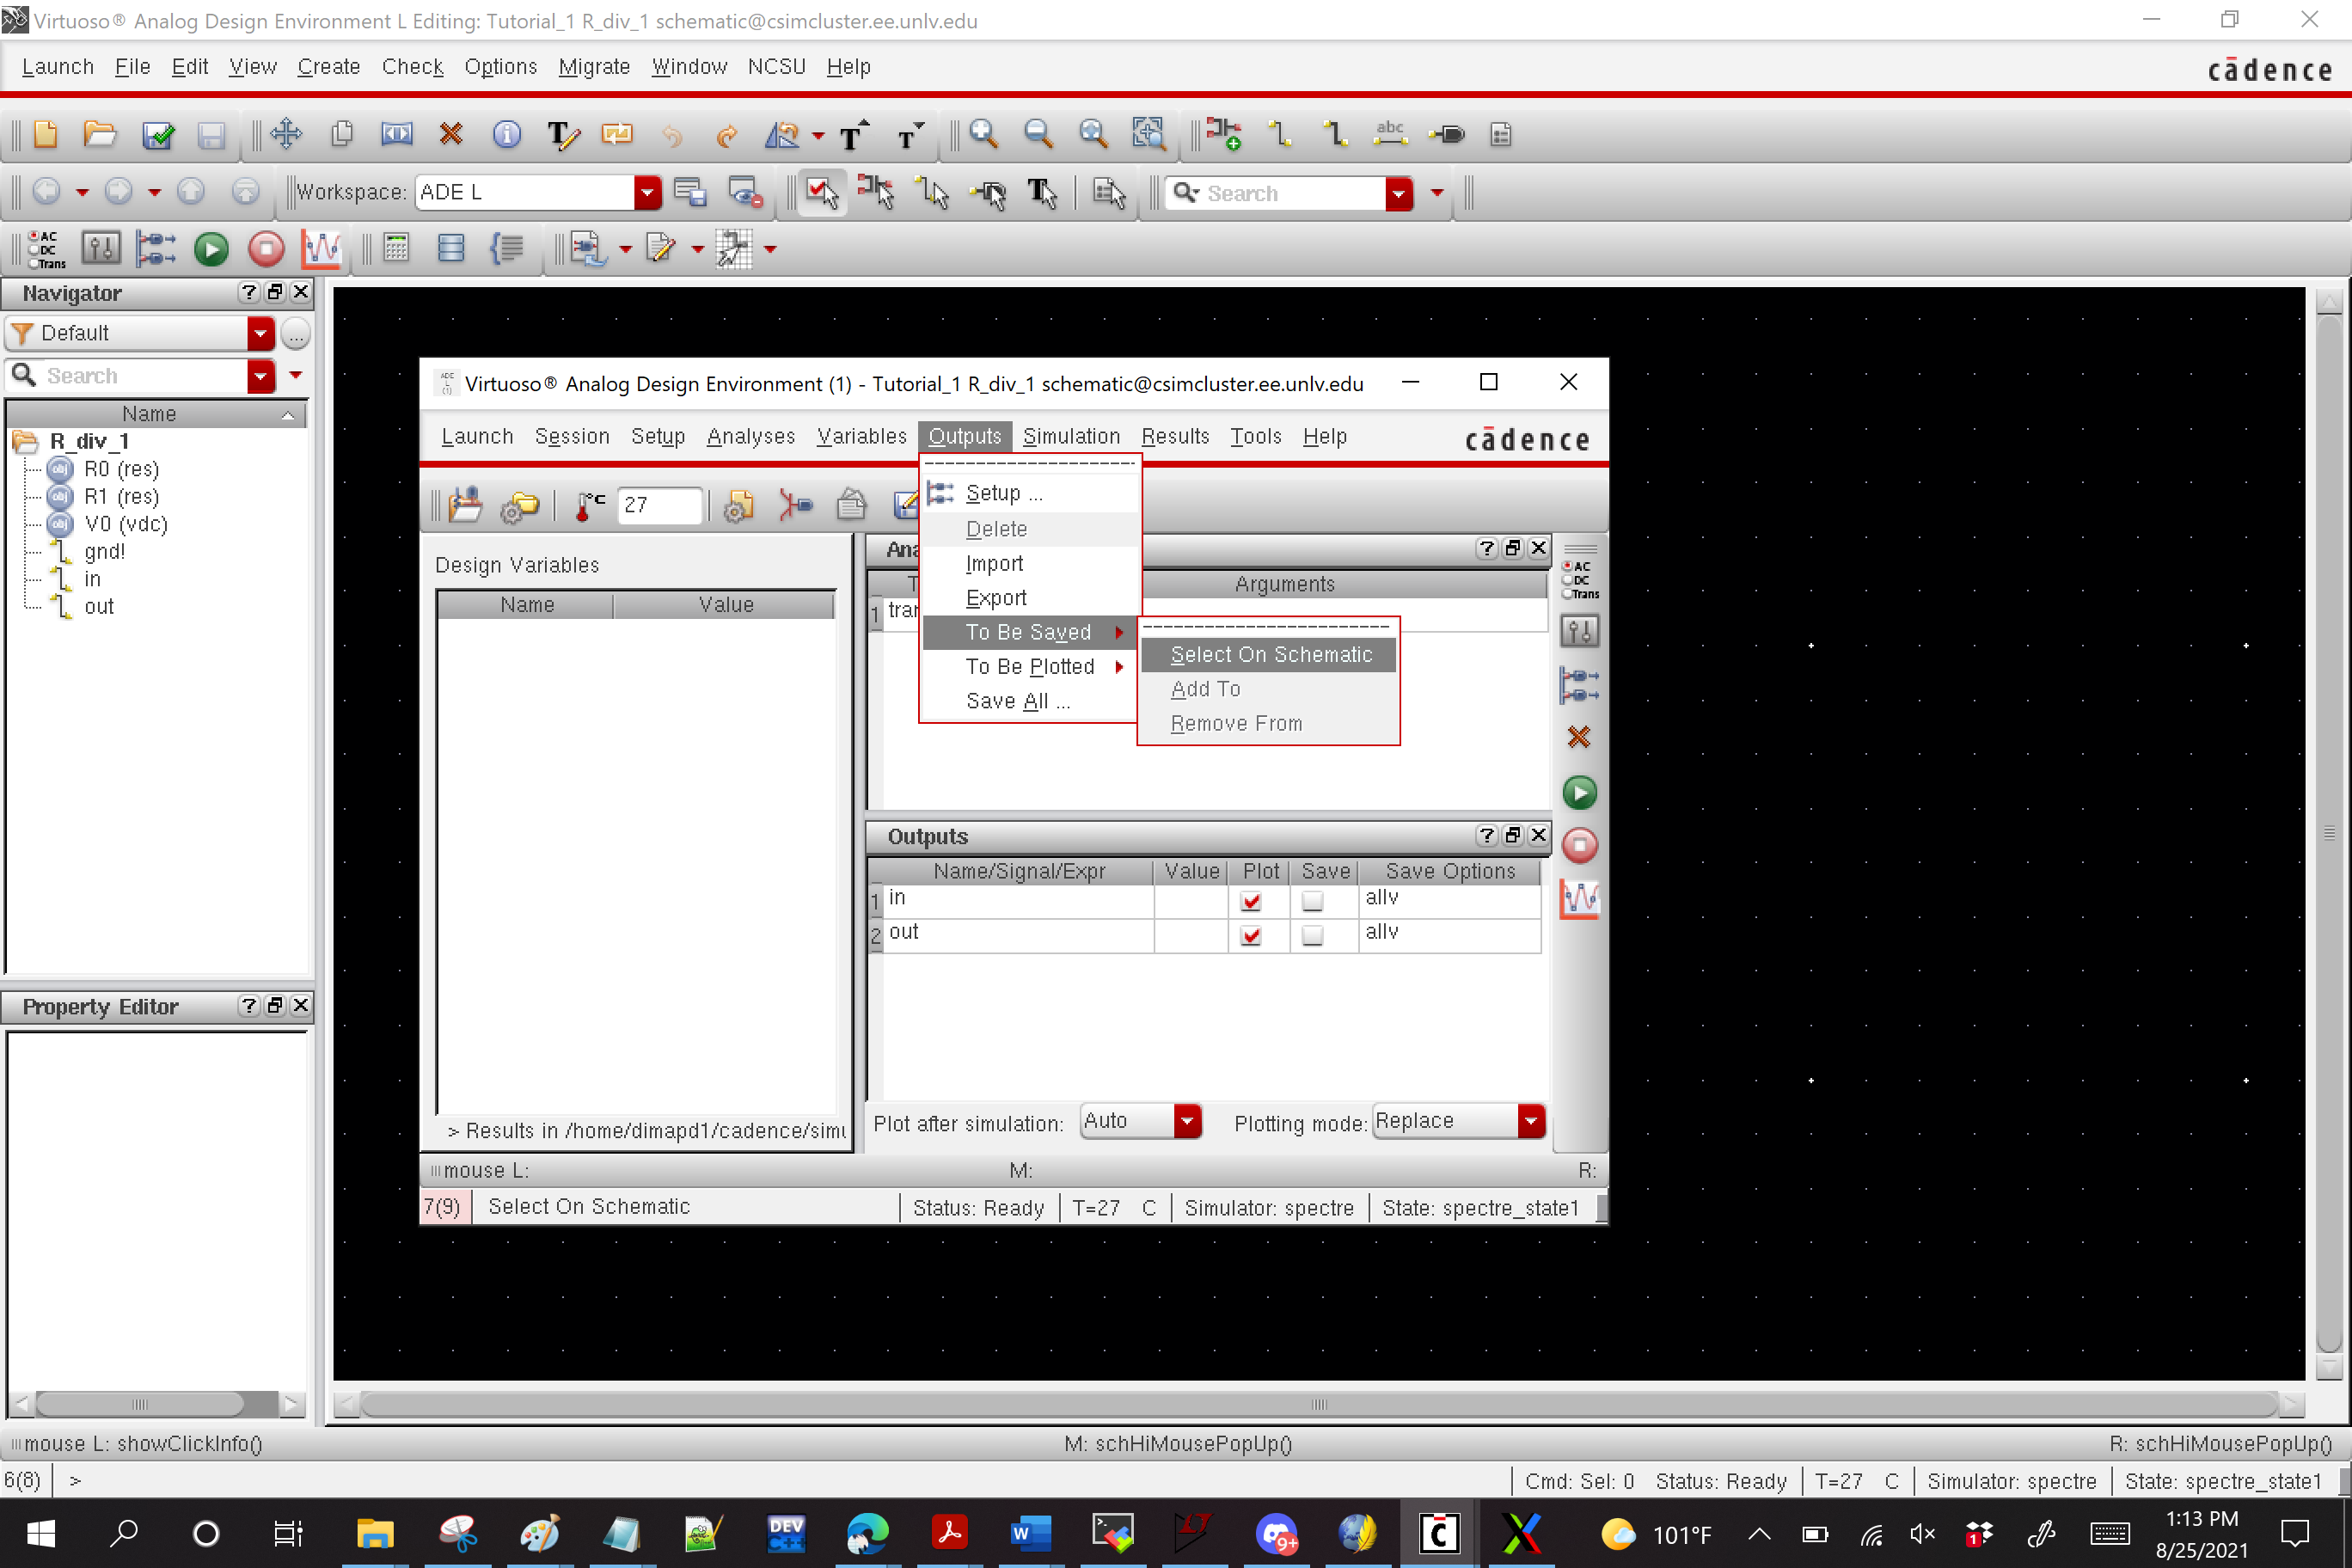The height and width of the screenshot is (1568, 2352).
Task: Click the Create Wire Name abc icon
Action: [x=1389, y=135]
